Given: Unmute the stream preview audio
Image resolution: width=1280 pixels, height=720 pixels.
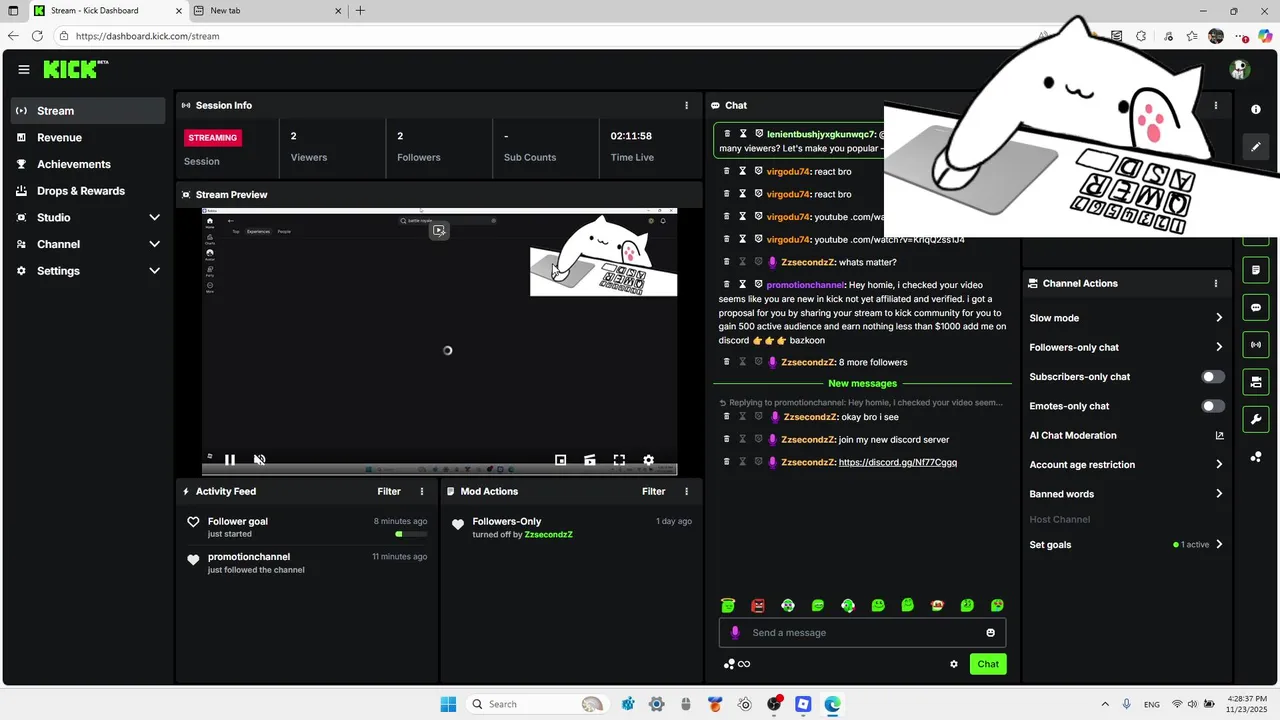Looking at the screenshot, I should pos(259,460).
